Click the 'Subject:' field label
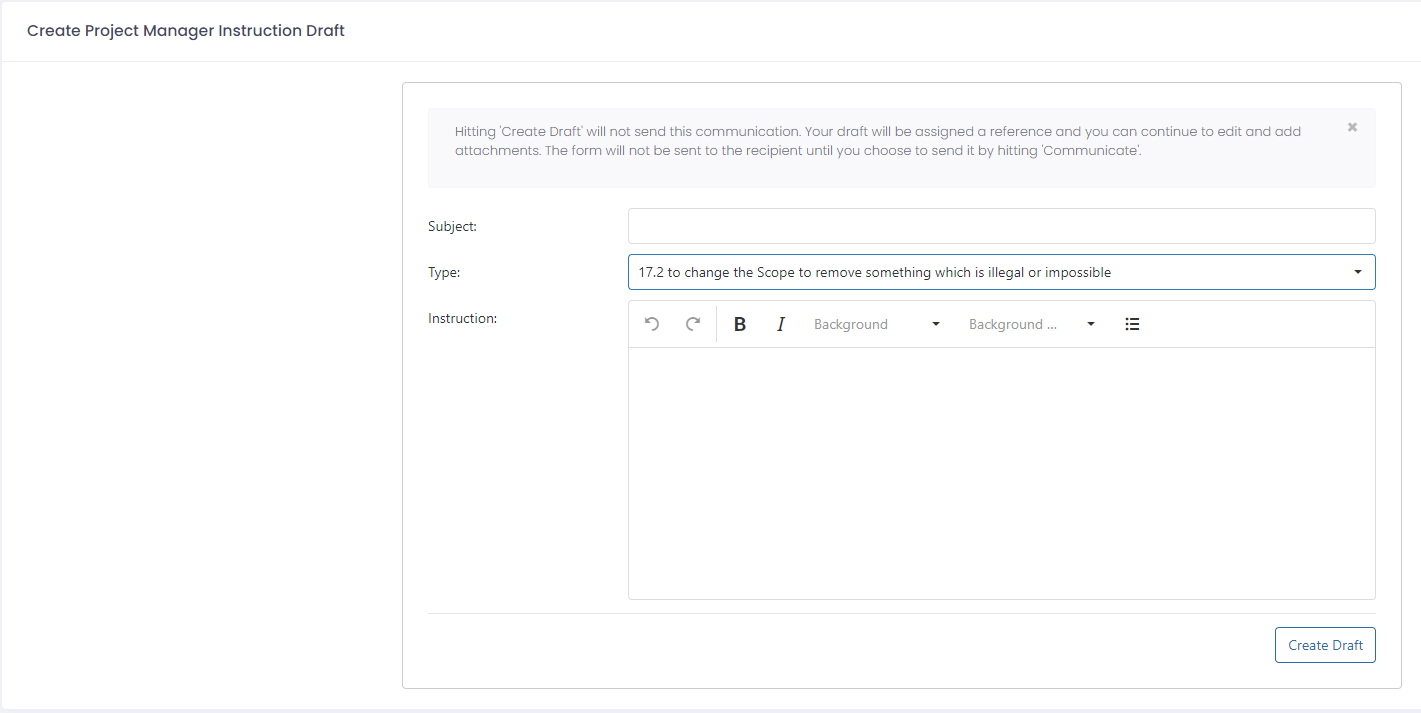The width and height of the screenshot is (1421, 713). coord(452,226)
